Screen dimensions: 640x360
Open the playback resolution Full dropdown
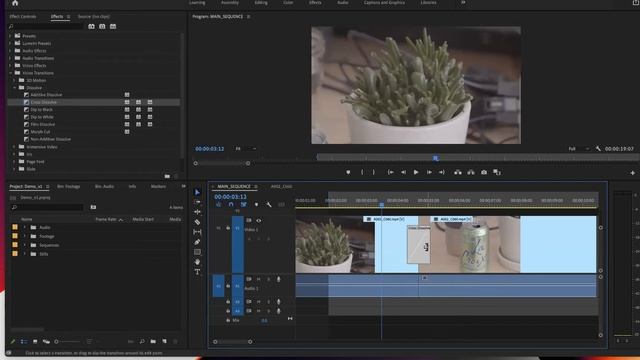point(578,149)
